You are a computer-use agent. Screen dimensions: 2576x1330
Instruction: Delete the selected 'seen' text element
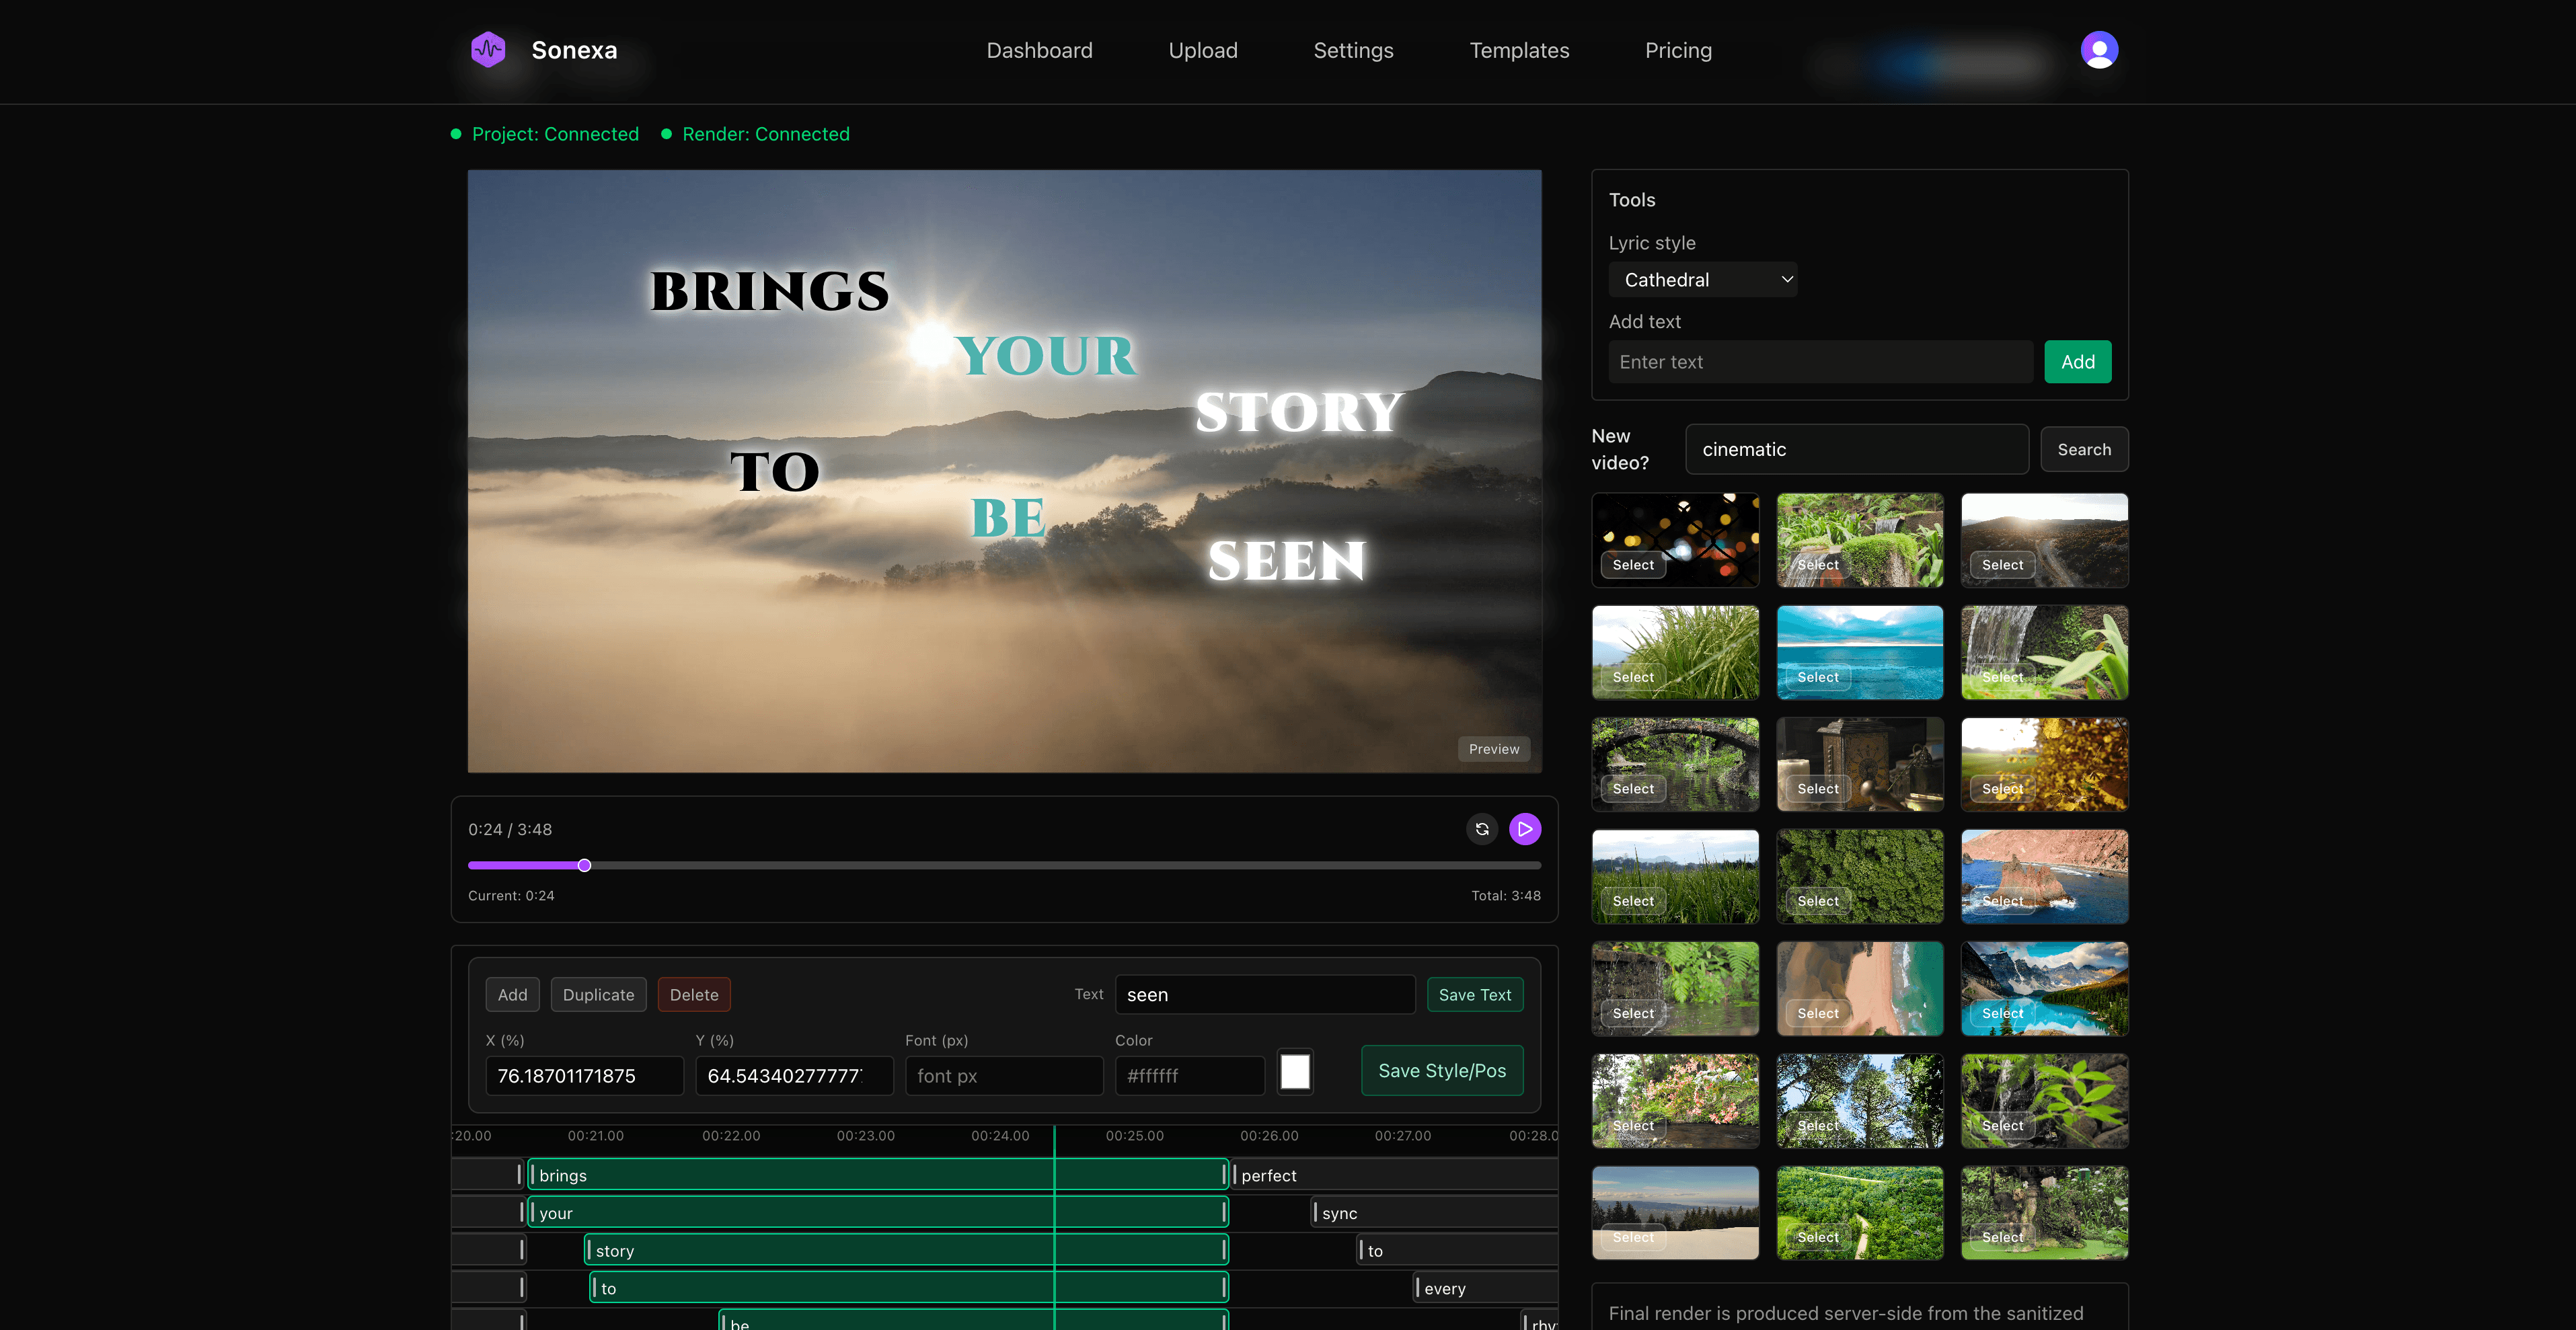pos(694,994)
